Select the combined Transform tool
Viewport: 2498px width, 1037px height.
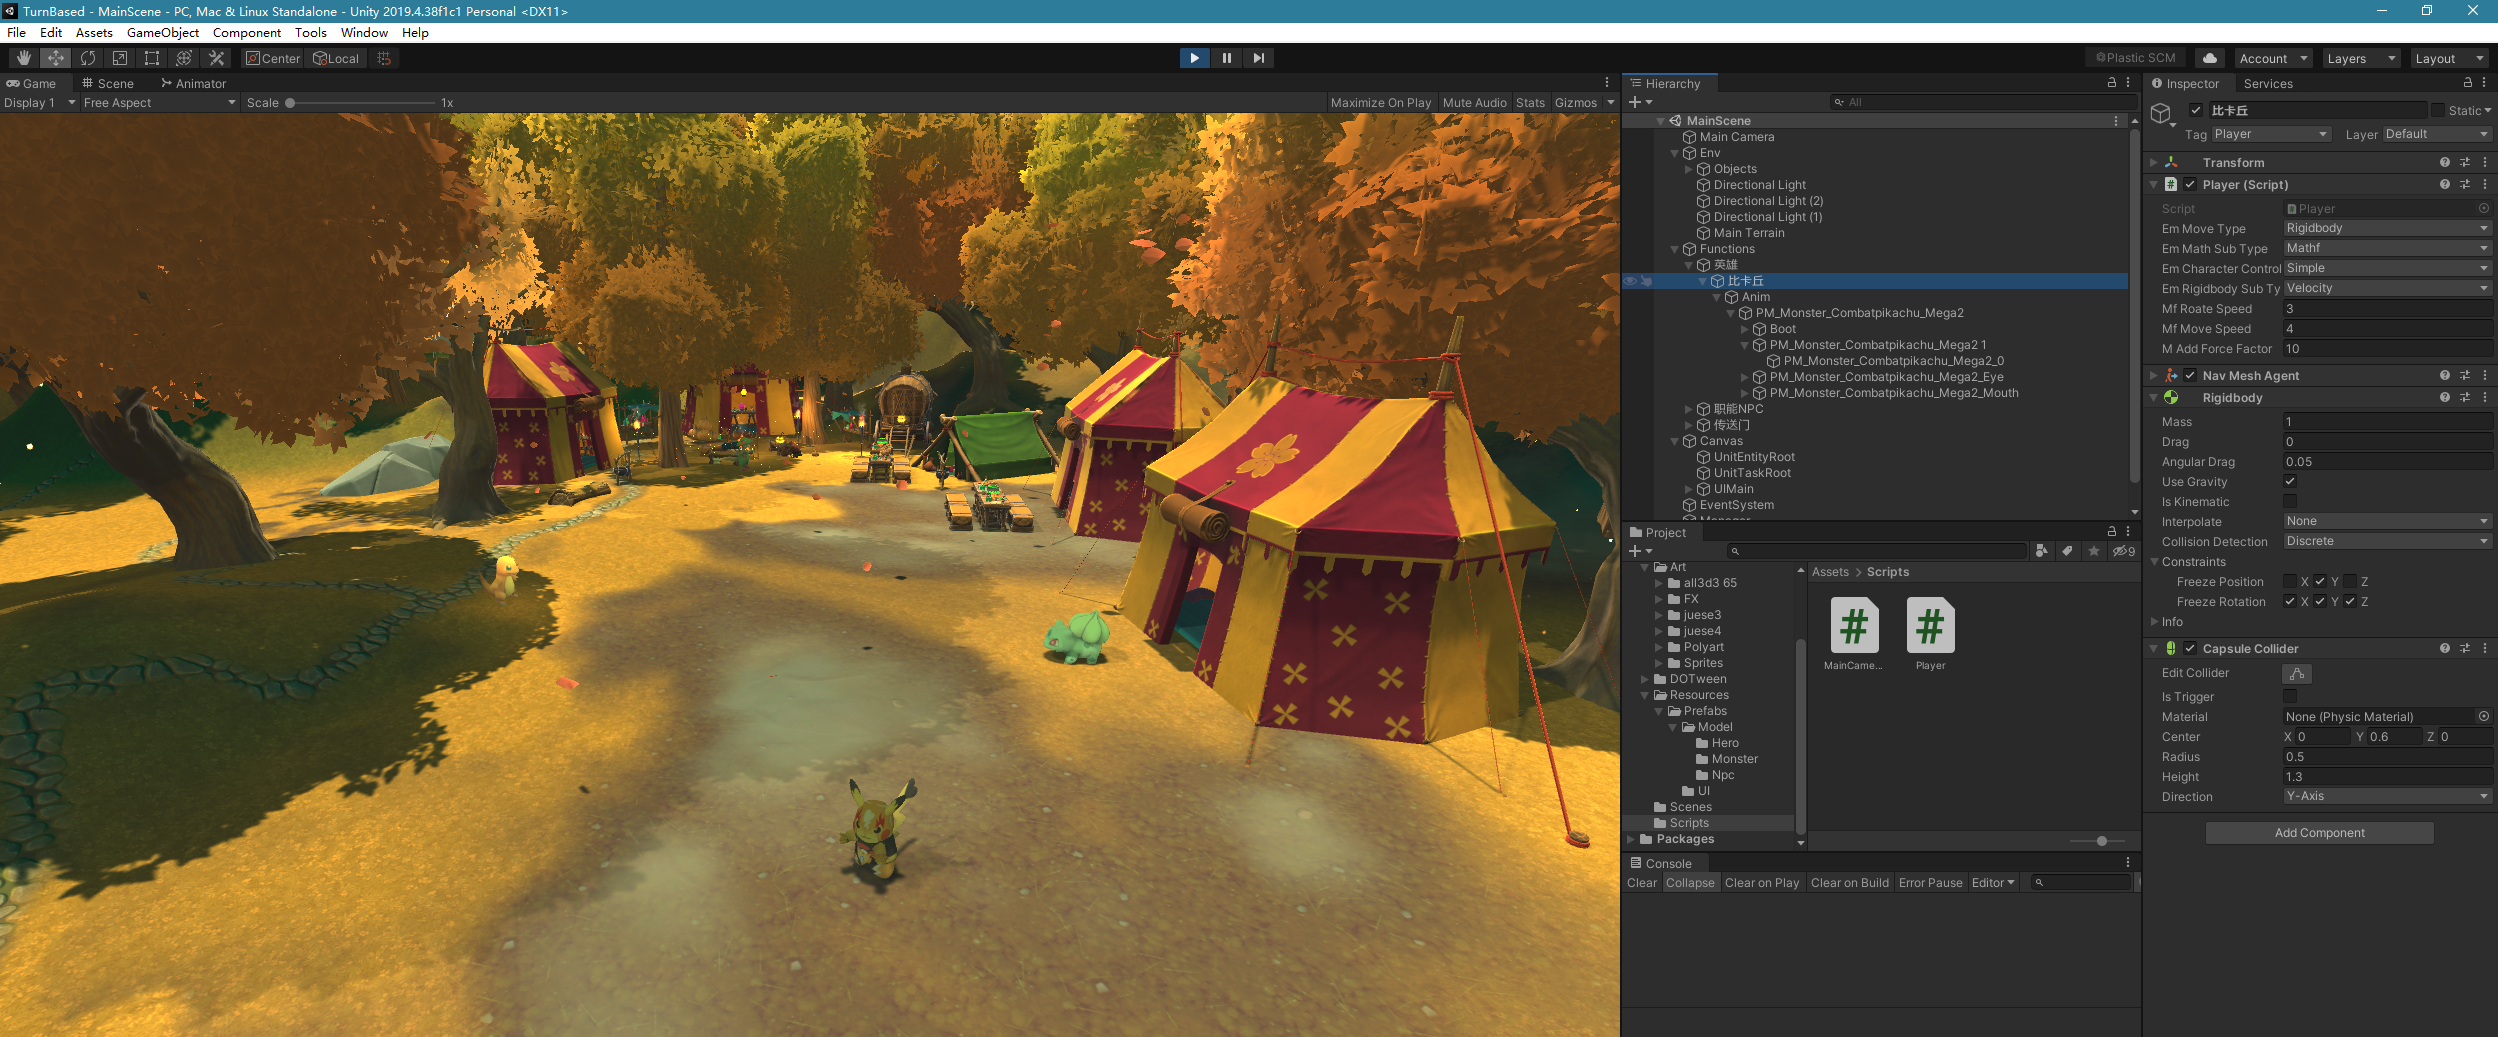tap(184, 58)
